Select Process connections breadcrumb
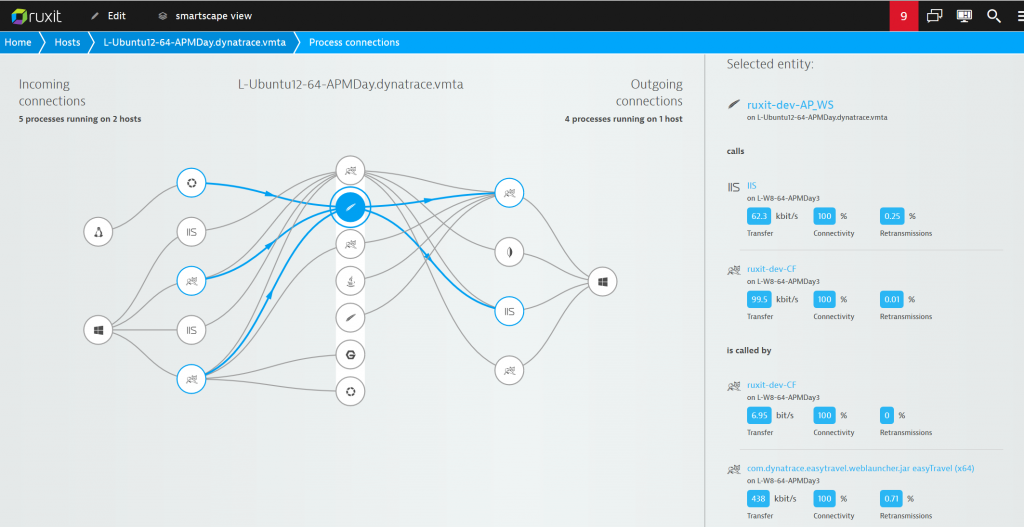 (354, 42)
